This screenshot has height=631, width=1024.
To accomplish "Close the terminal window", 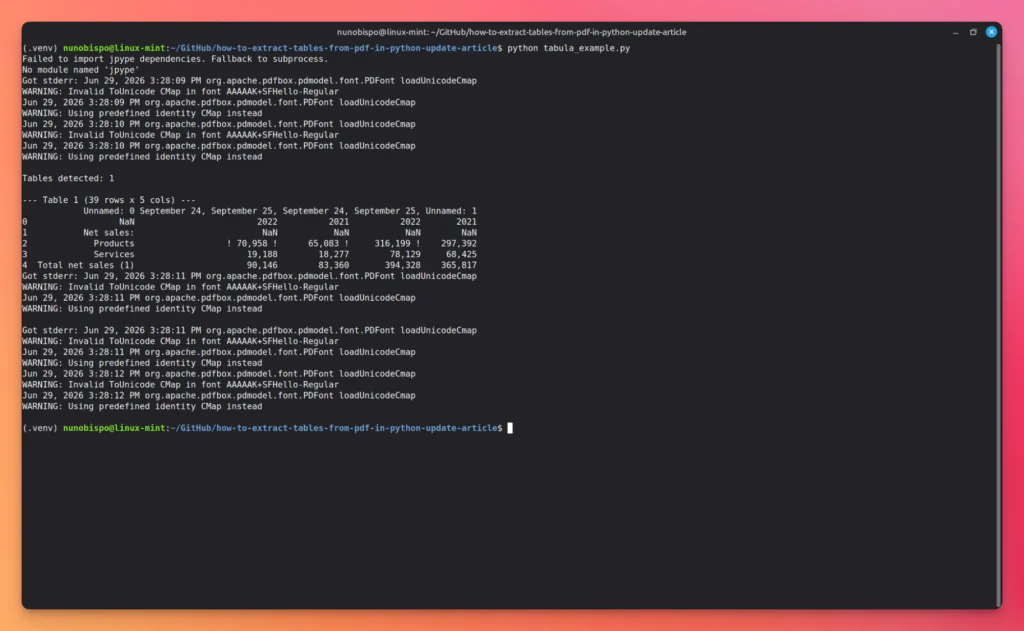I will (991, 31).
